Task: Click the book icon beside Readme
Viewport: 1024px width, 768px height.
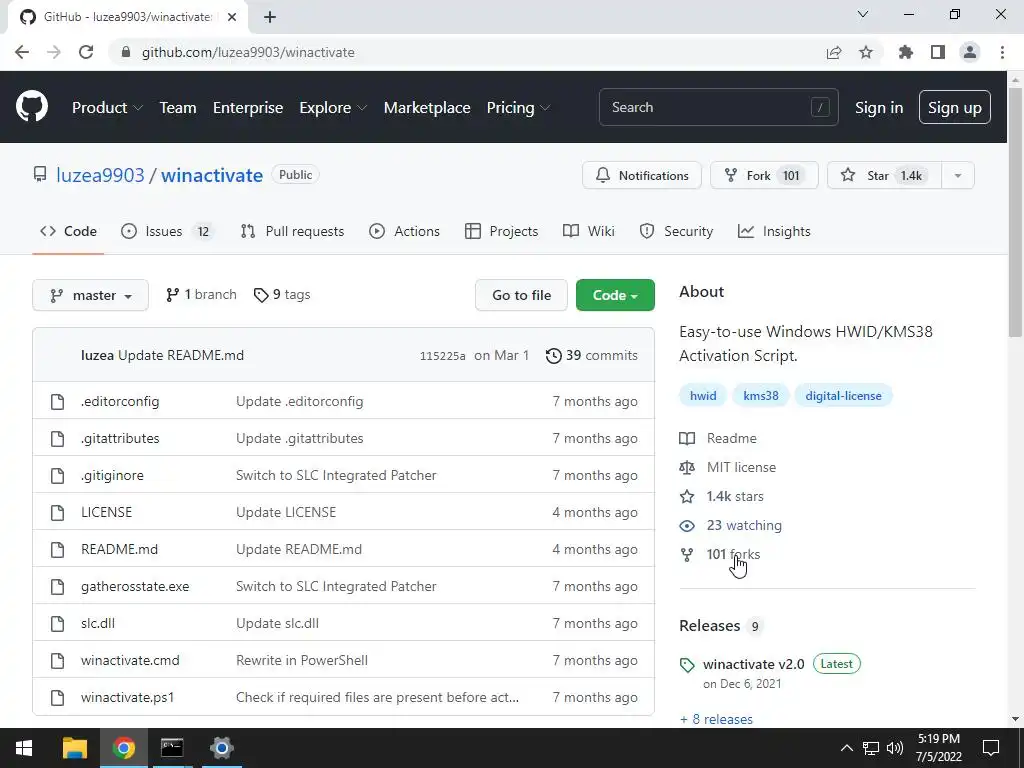Action: pos(687,438)
